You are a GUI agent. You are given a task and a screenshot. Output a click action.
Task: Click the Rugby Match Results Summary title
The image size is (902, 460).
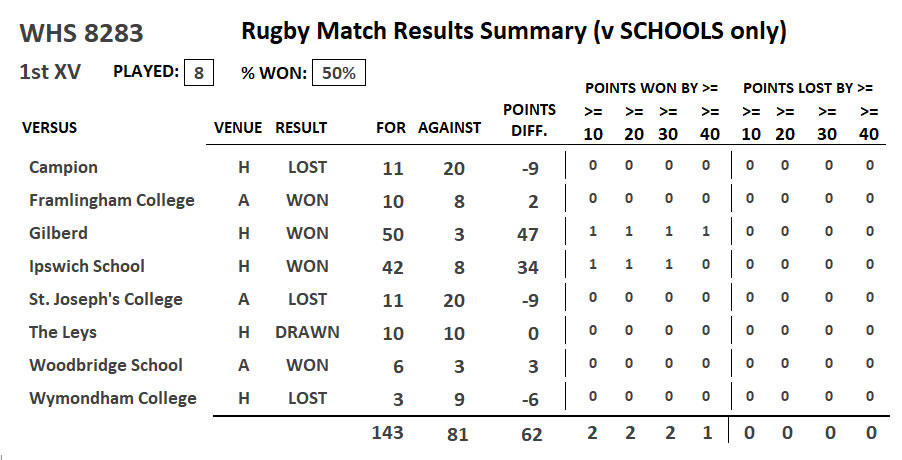pos(514,32)
